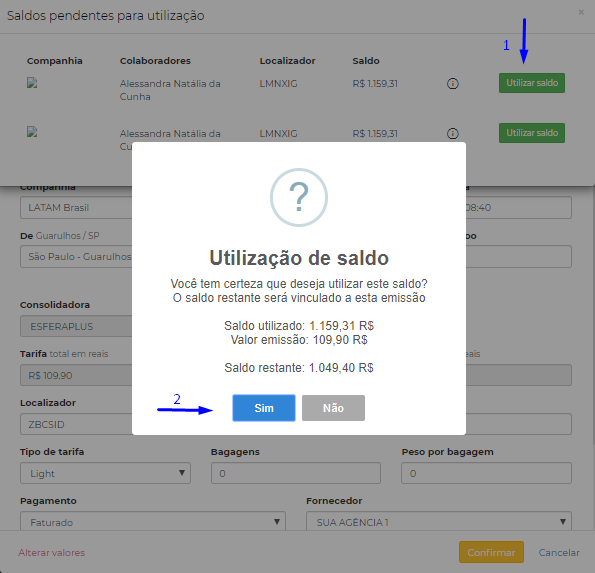
Task: Click the Alterar valores link
Action: (x=52, y=553)
